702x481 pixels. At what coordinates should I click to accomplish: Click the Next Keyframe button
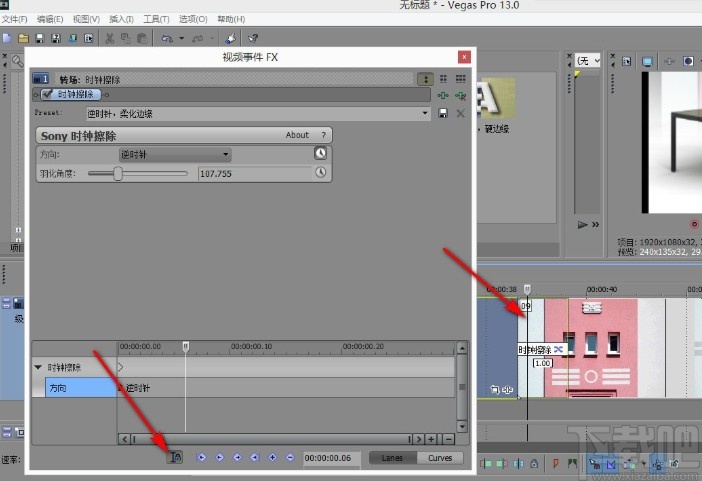coord(237,457)
